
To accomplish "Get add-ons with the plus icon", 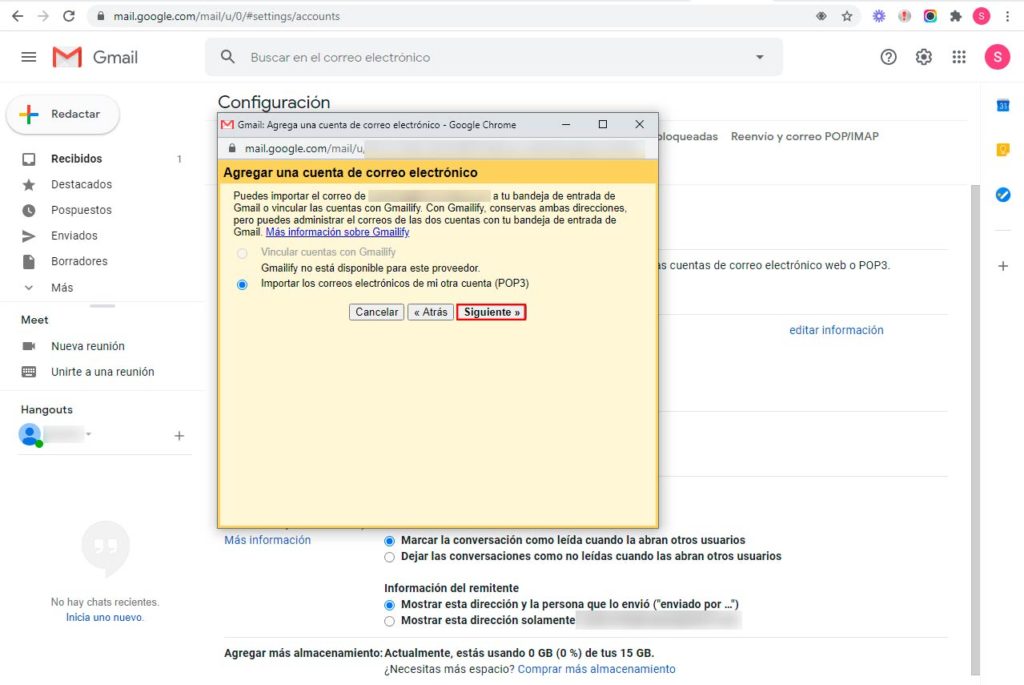I will coord(1003,266).
